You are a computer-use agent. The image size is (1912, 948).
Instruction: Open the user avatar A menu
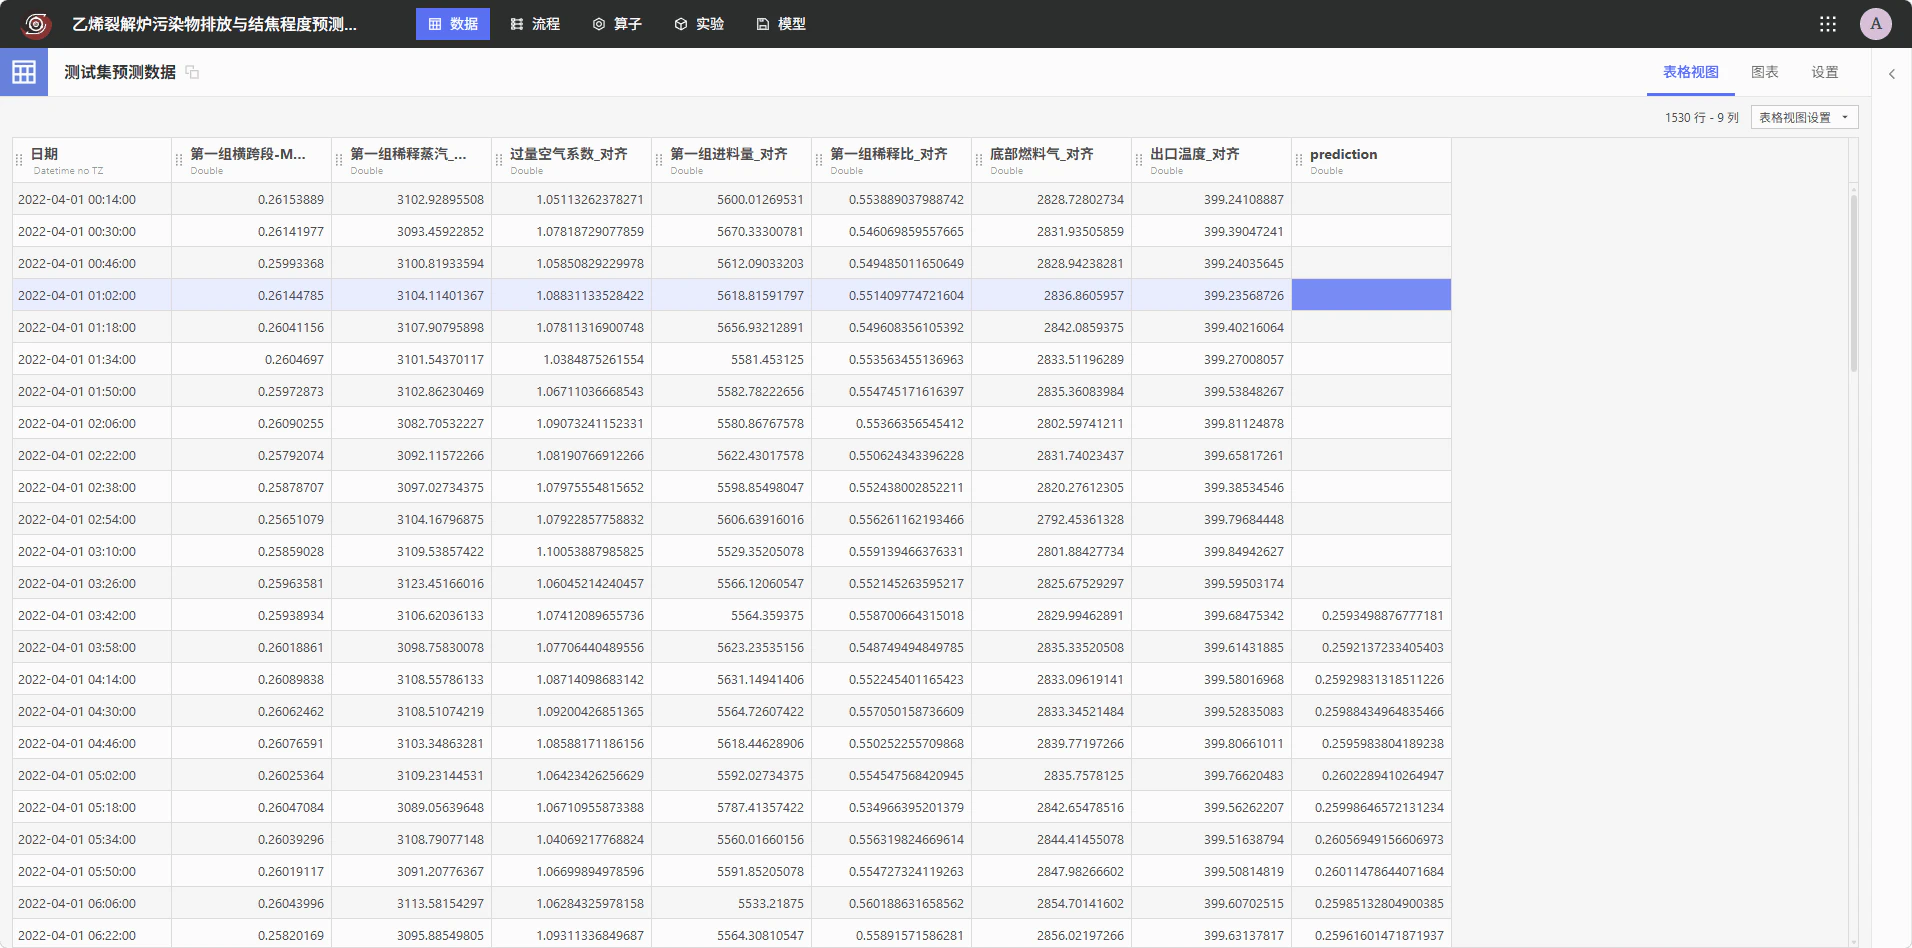(x=1876, y=24)
